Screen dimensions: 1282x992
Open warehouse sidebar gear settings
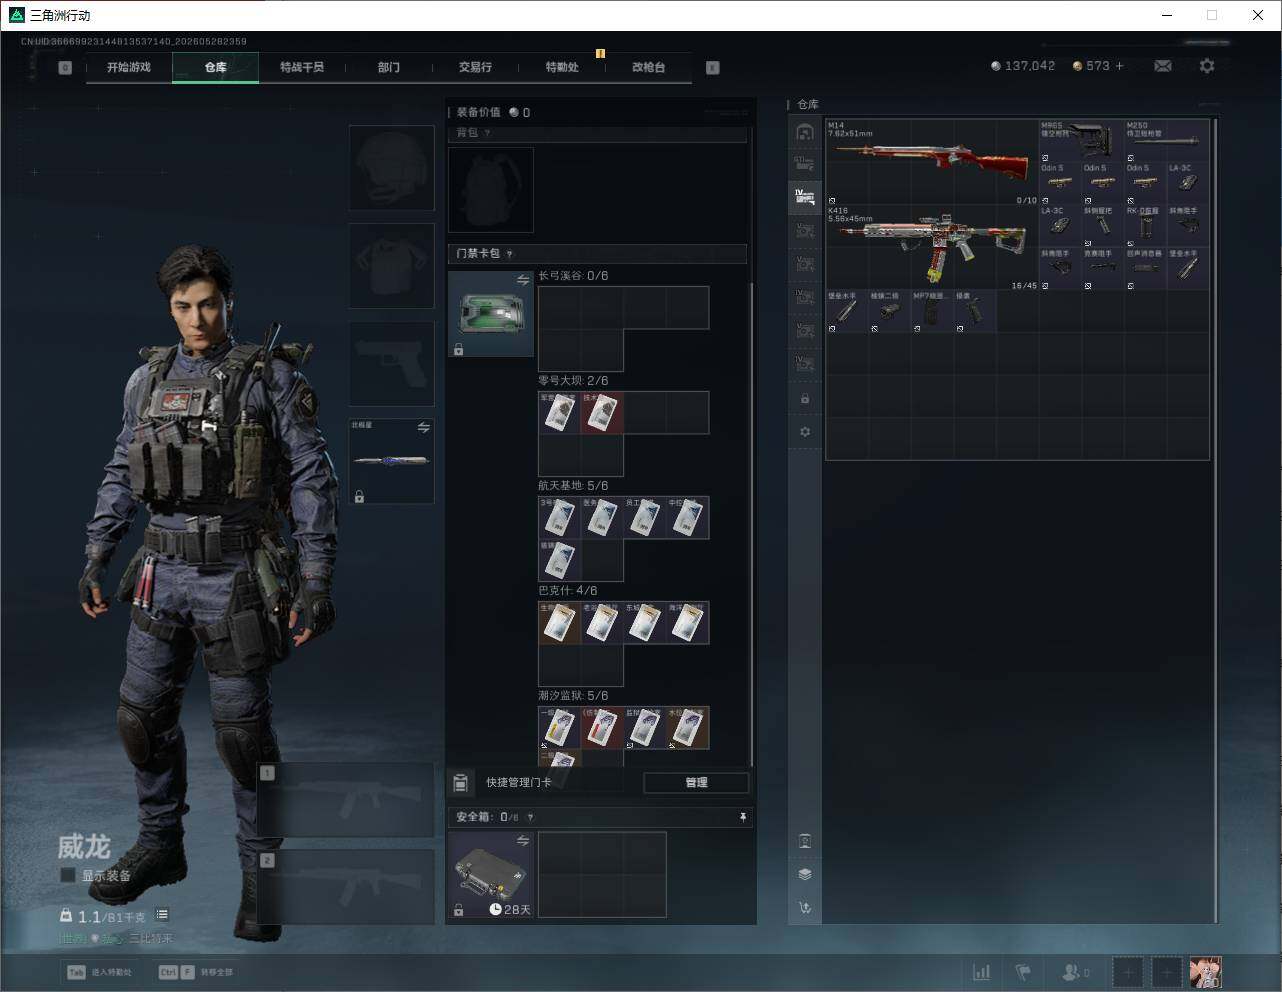805,432
